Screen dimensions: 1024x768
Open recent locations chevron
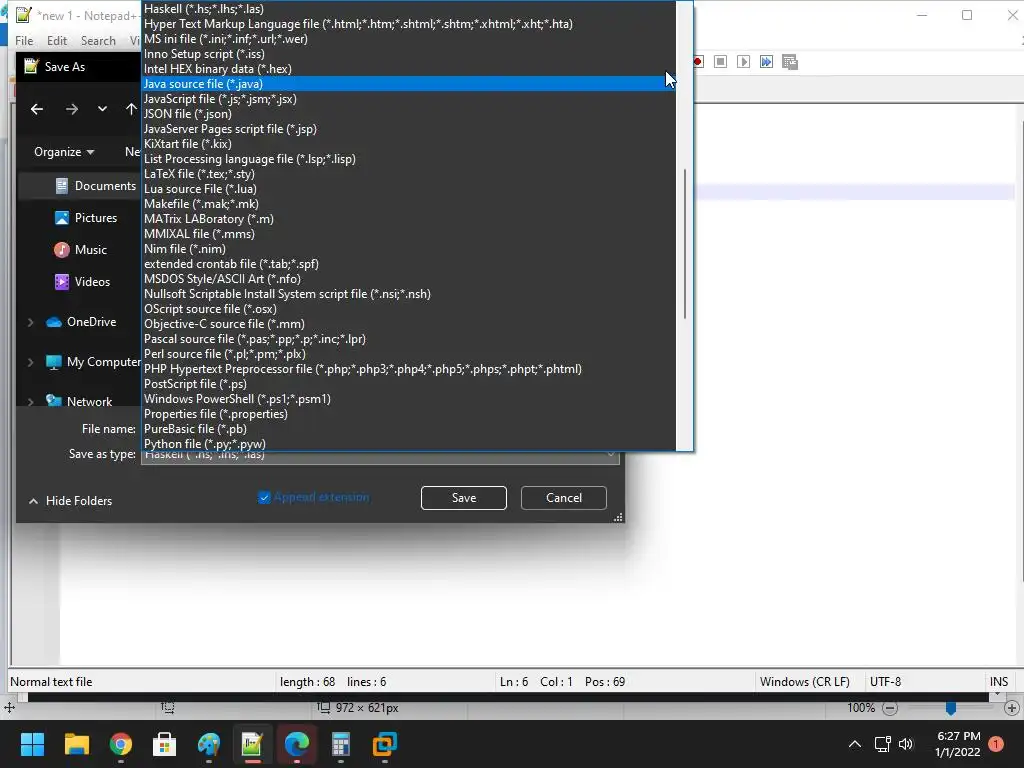tap(103, 109)
